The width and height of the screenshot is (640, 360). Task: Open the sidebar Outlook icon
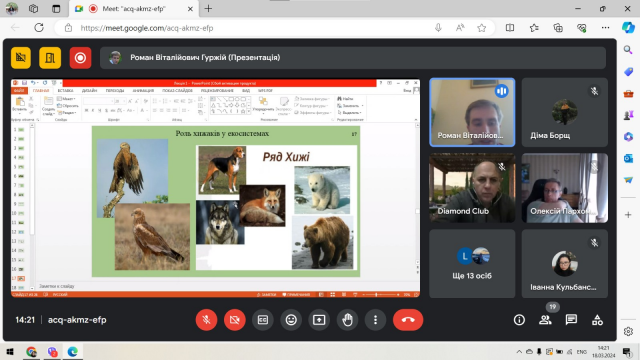(628, 158)
